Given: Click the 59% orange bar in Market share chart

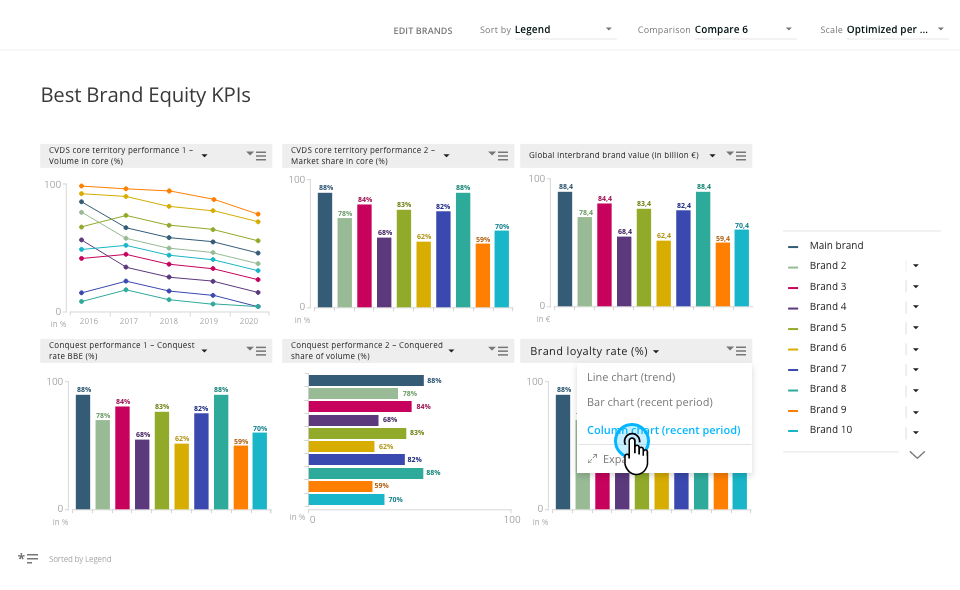Looking at the screenshot, I should click(483, 275).
